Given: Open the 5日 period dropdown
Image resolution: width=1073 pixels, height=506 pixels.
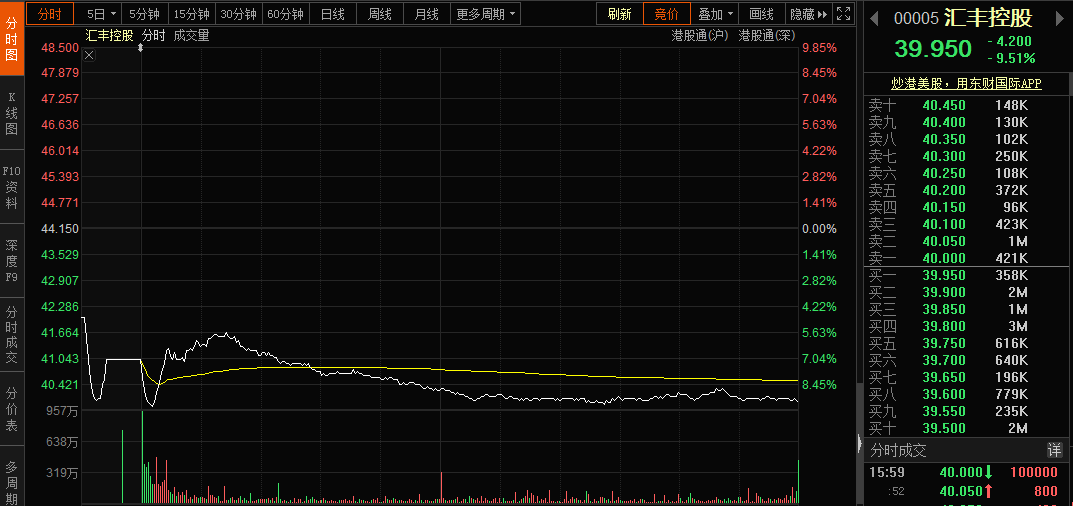Looking at the screenshot, I should click(101, 14).
